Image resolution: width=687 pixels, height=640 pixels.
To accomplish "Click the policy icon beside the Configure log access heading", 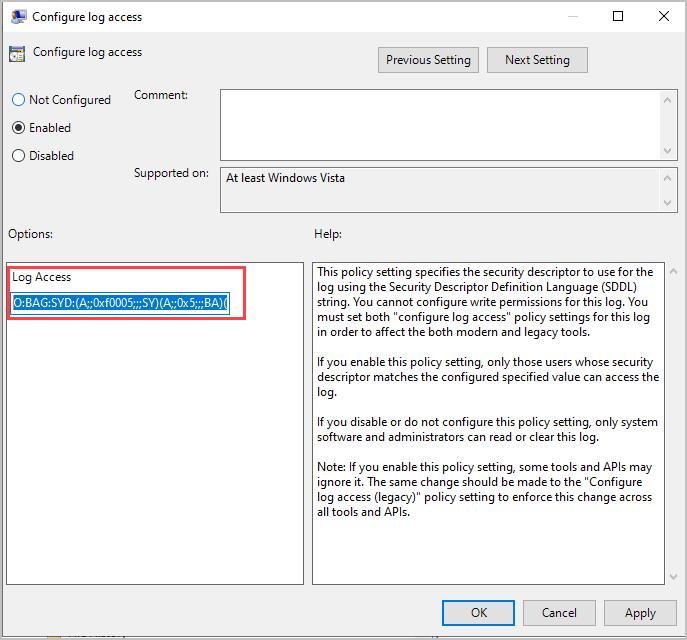I will (x=17, y=54).
